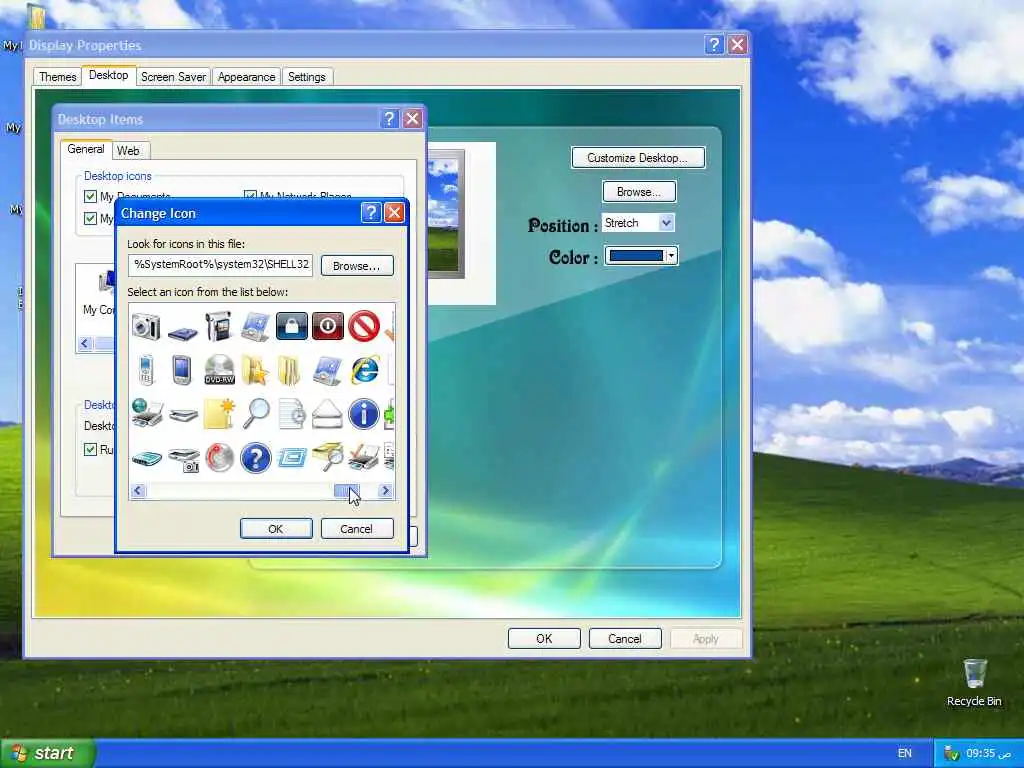Select the plain open folder icon
Viewport: 1024px width, 768px height.
[289, 370]
